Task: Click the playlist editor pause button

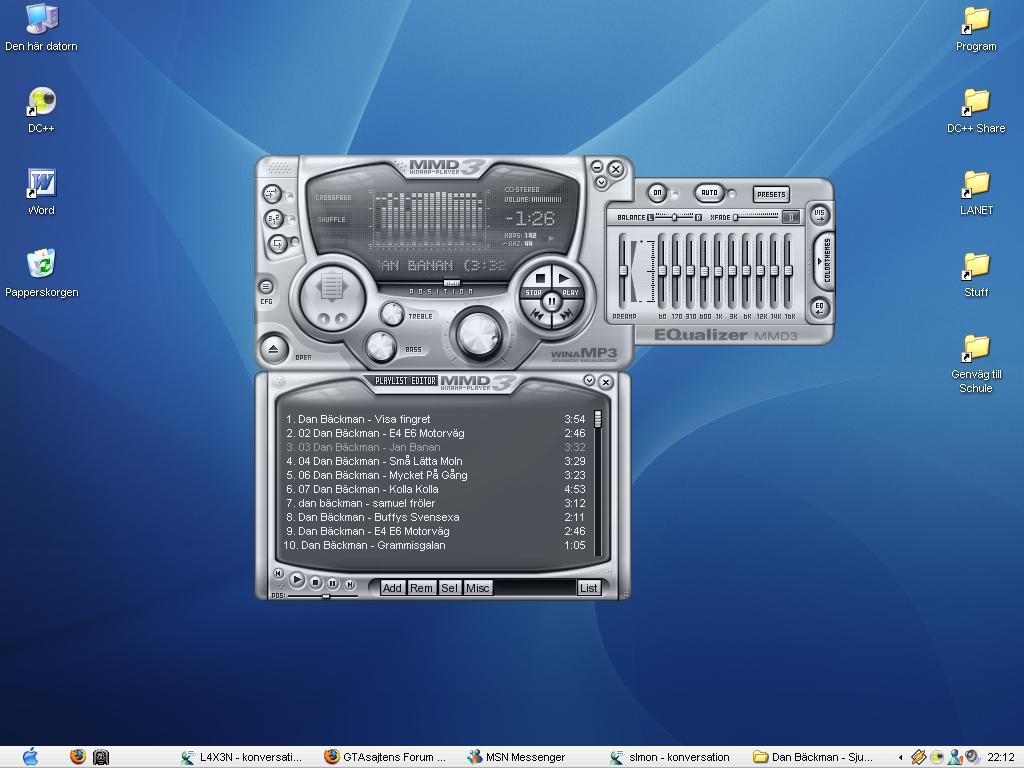Action: [x=332, y=583]
